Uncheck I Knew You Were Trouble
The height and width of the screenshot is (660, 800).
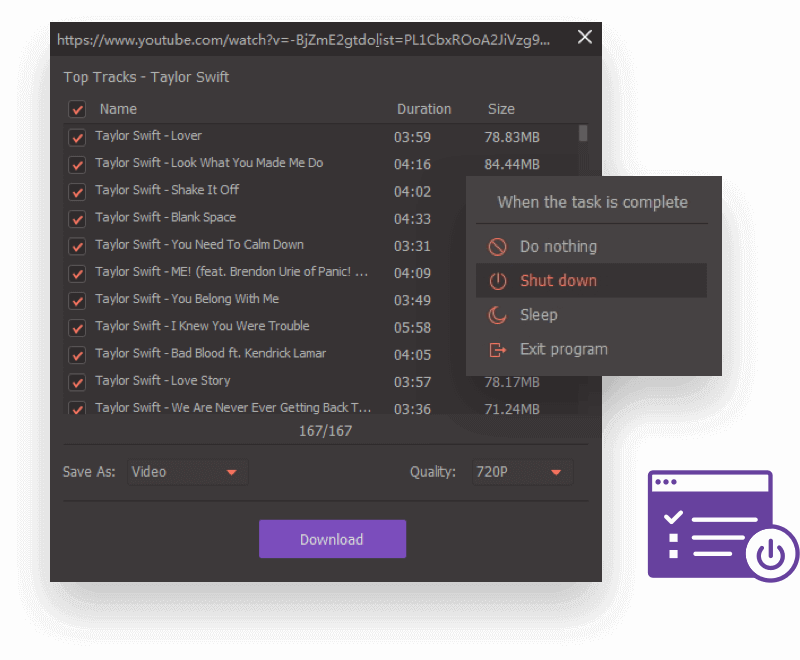tap(77, 327)
